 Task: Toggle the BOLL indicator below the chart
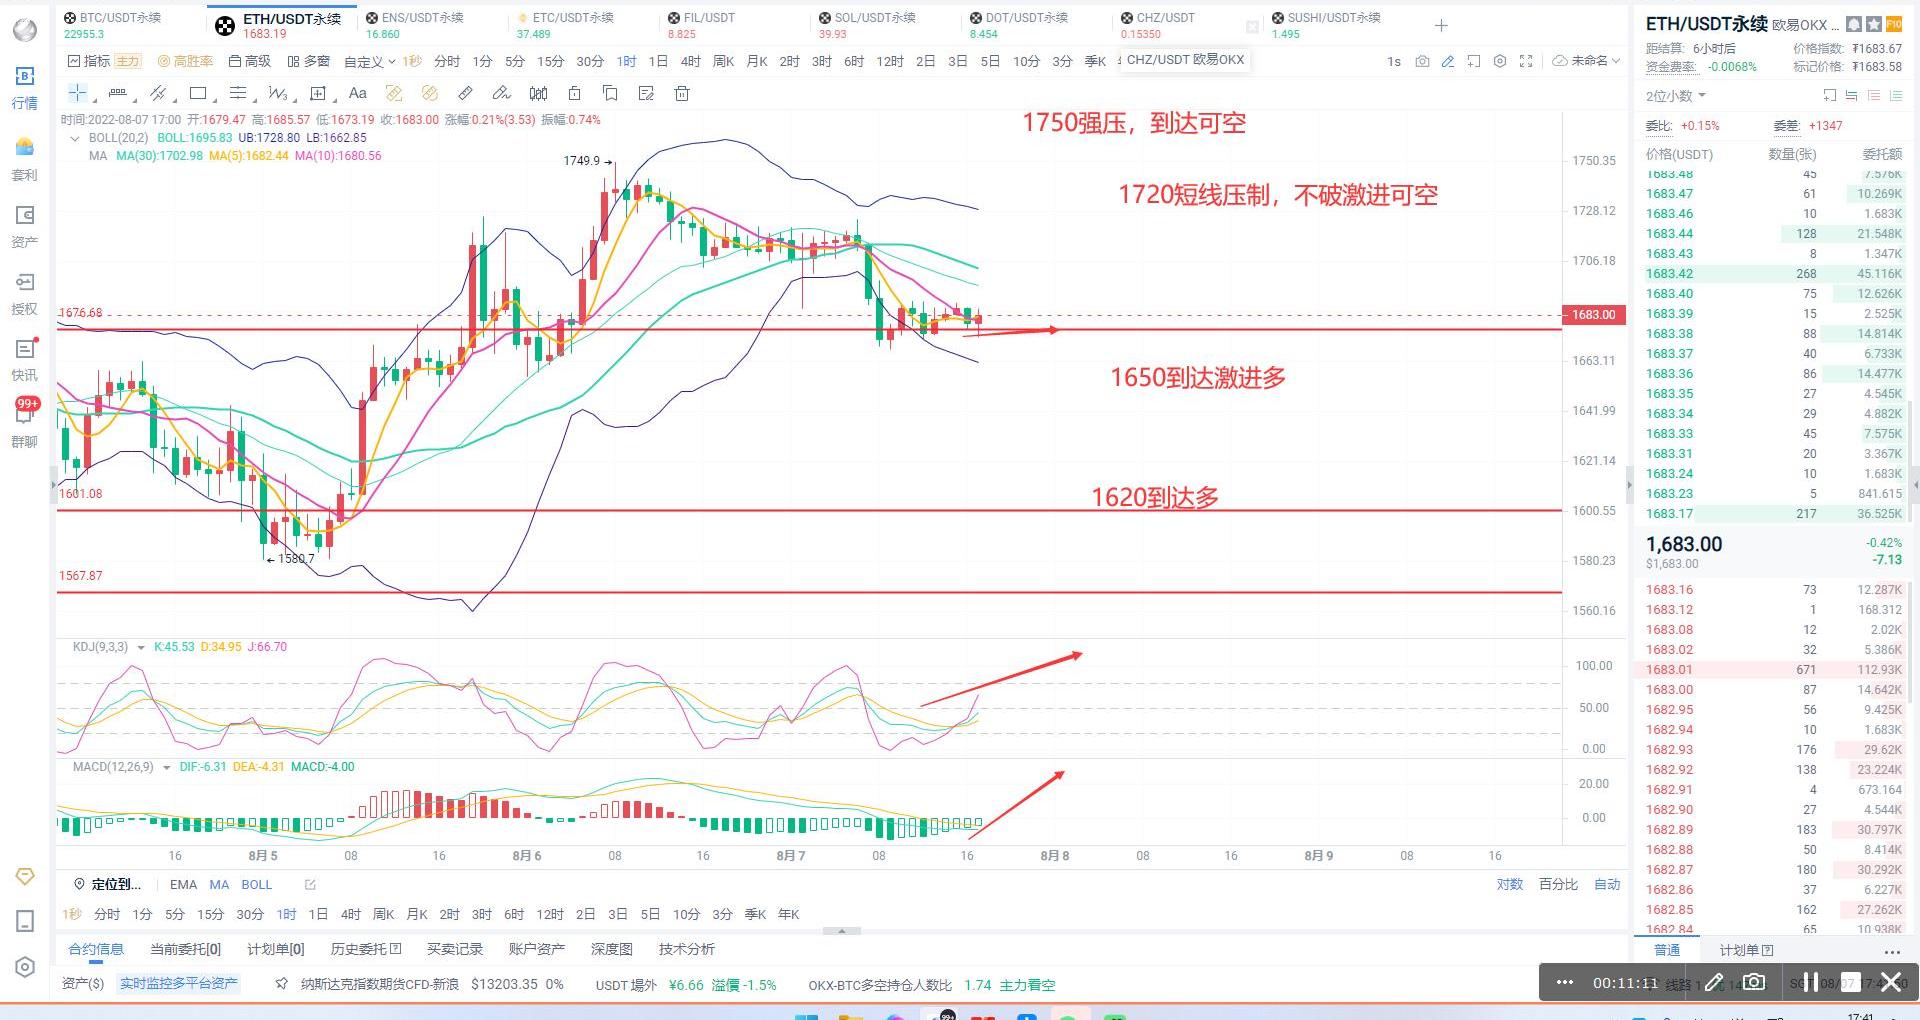256,884
